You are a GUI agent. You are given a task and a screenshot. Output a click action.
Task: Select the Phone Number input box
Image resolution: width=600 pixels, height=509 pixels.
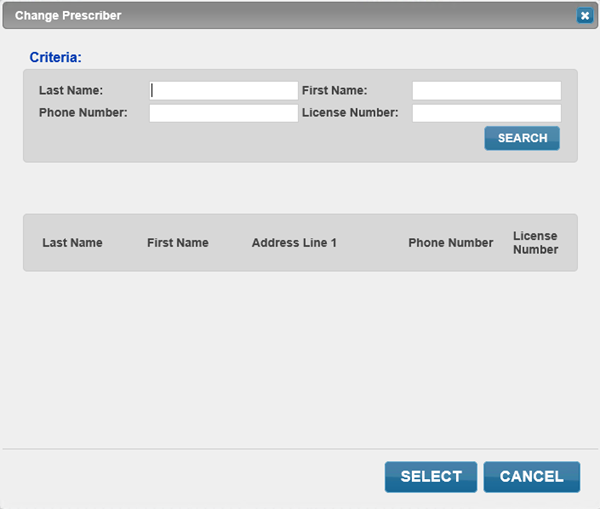click(223, 113)
